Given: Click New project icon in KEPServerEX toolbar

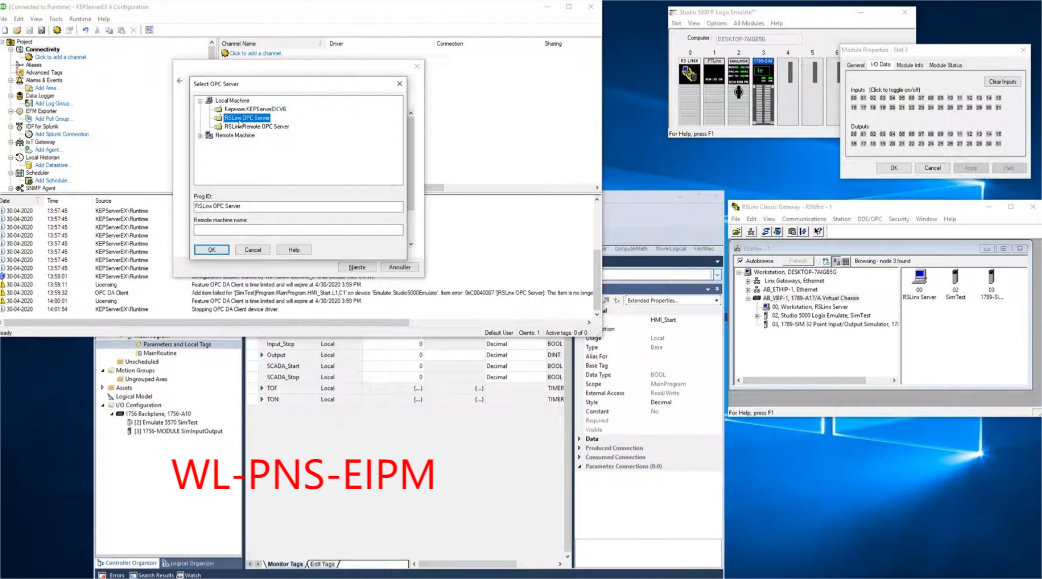Looking at the screenshot, I should (5, 30).
